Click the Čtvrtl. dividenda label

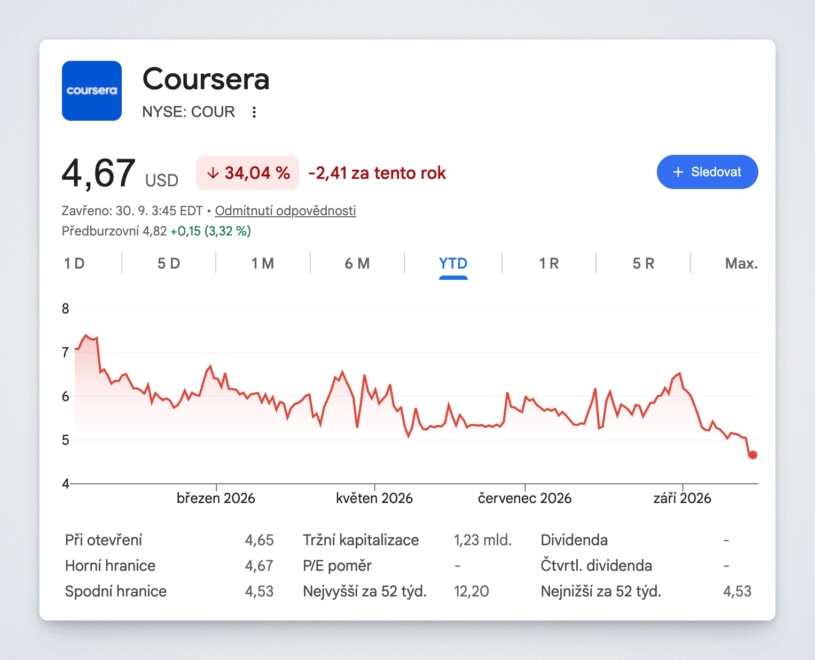pyautogui.click(x=596, y=565)
